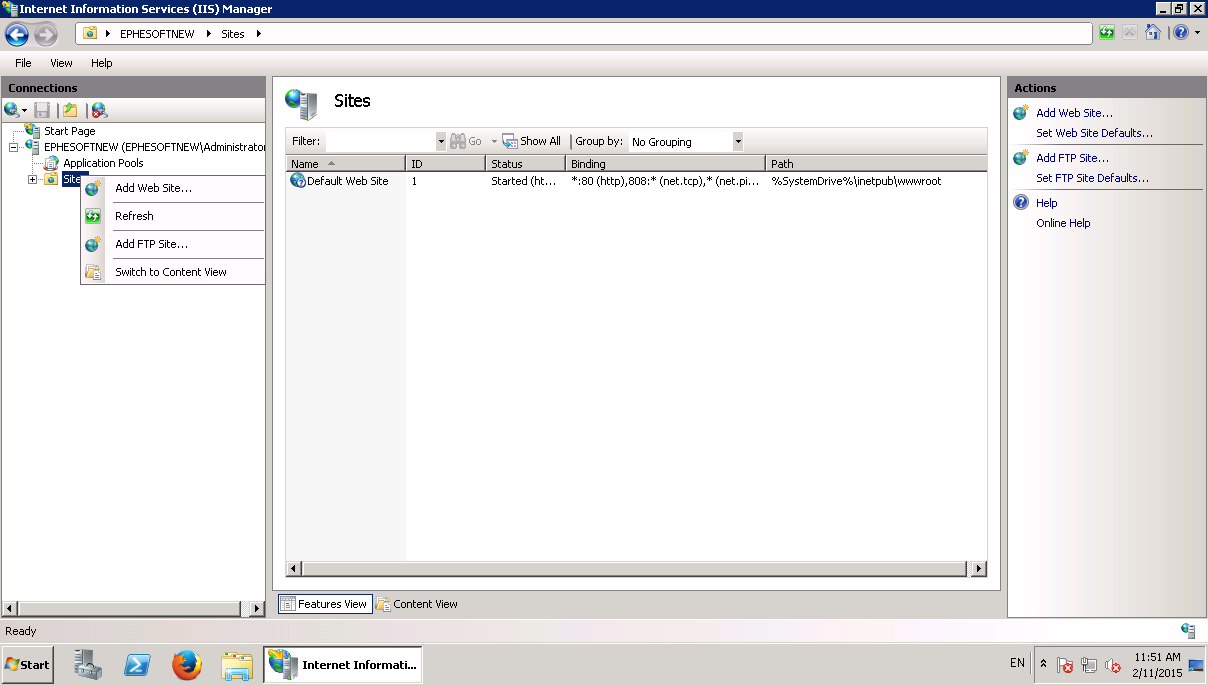The width and height of the screenshot is (1208, 686).
Task: Select the Sites node in the Connections tree
Action: [74, 179]
